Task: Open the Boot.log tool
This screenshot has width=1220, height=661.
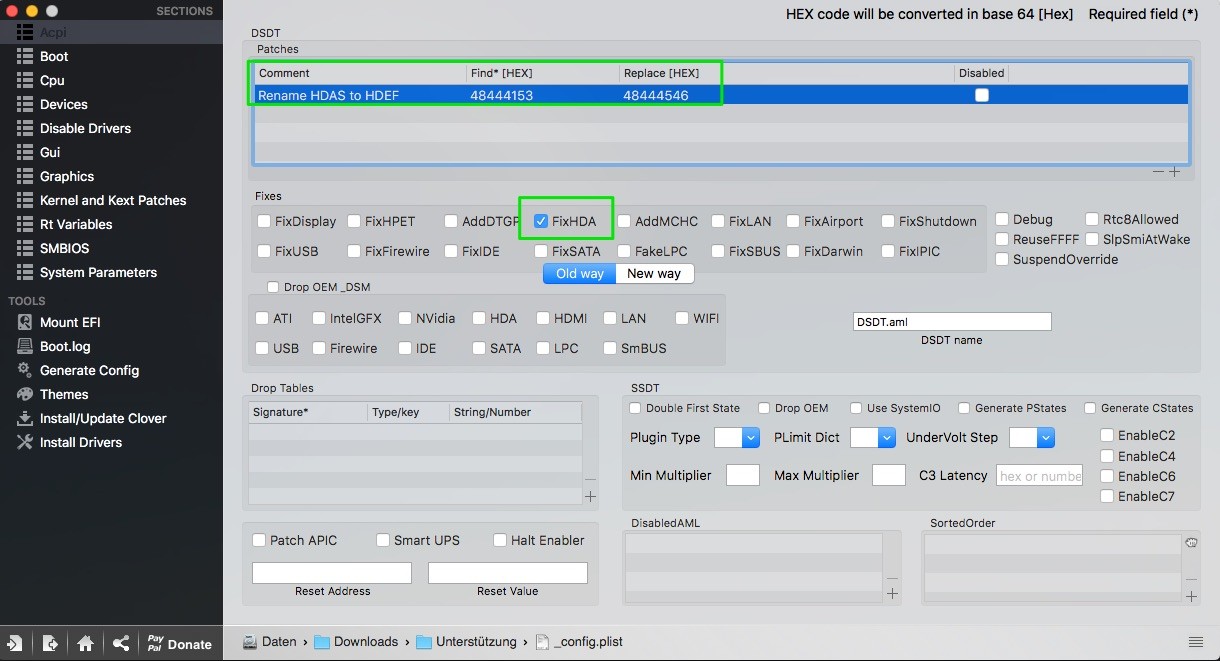Action: [x=24, y=346]
